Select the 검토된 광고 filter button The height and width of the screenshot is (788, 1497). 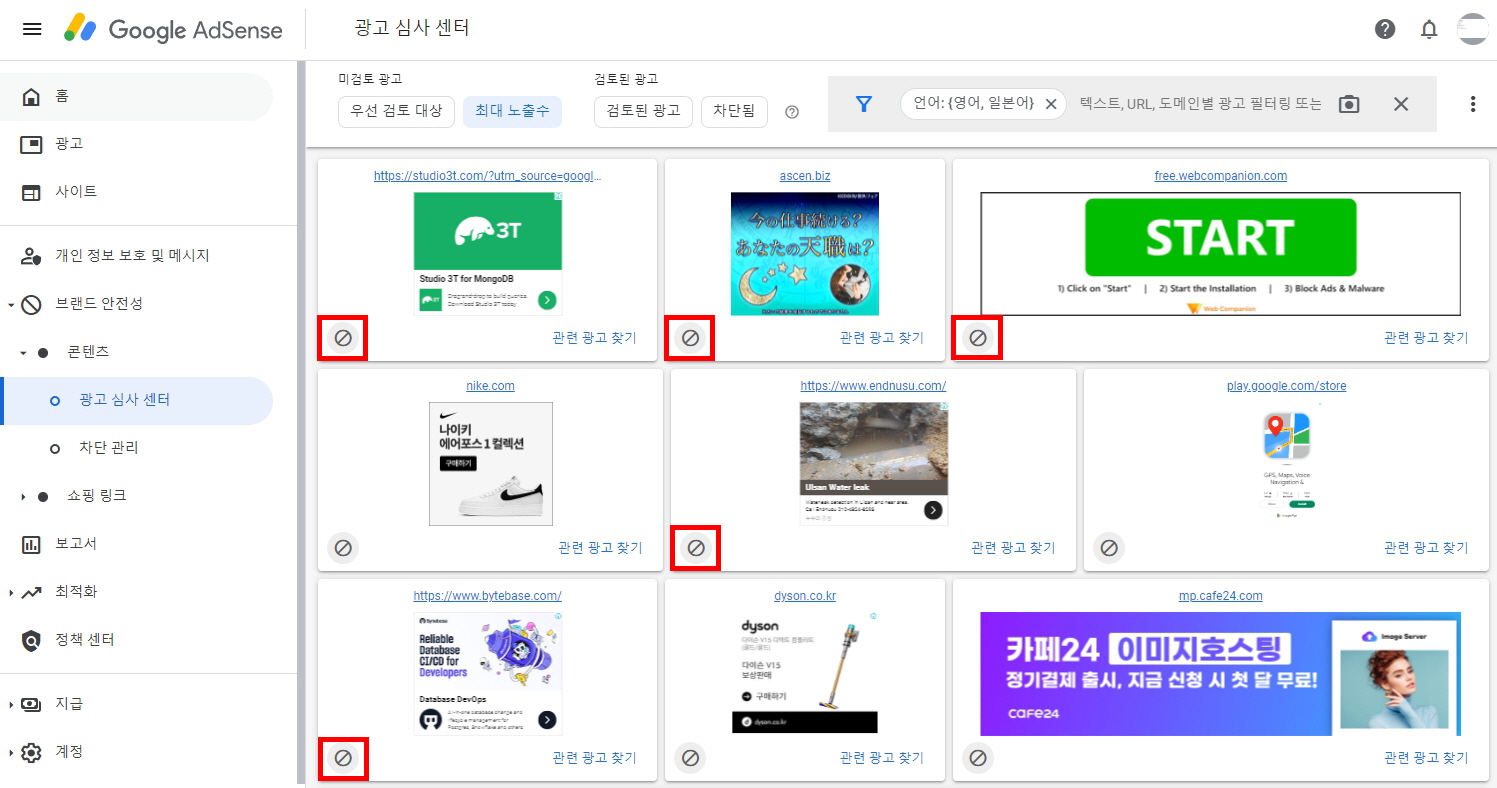click(x=643, y=112)
